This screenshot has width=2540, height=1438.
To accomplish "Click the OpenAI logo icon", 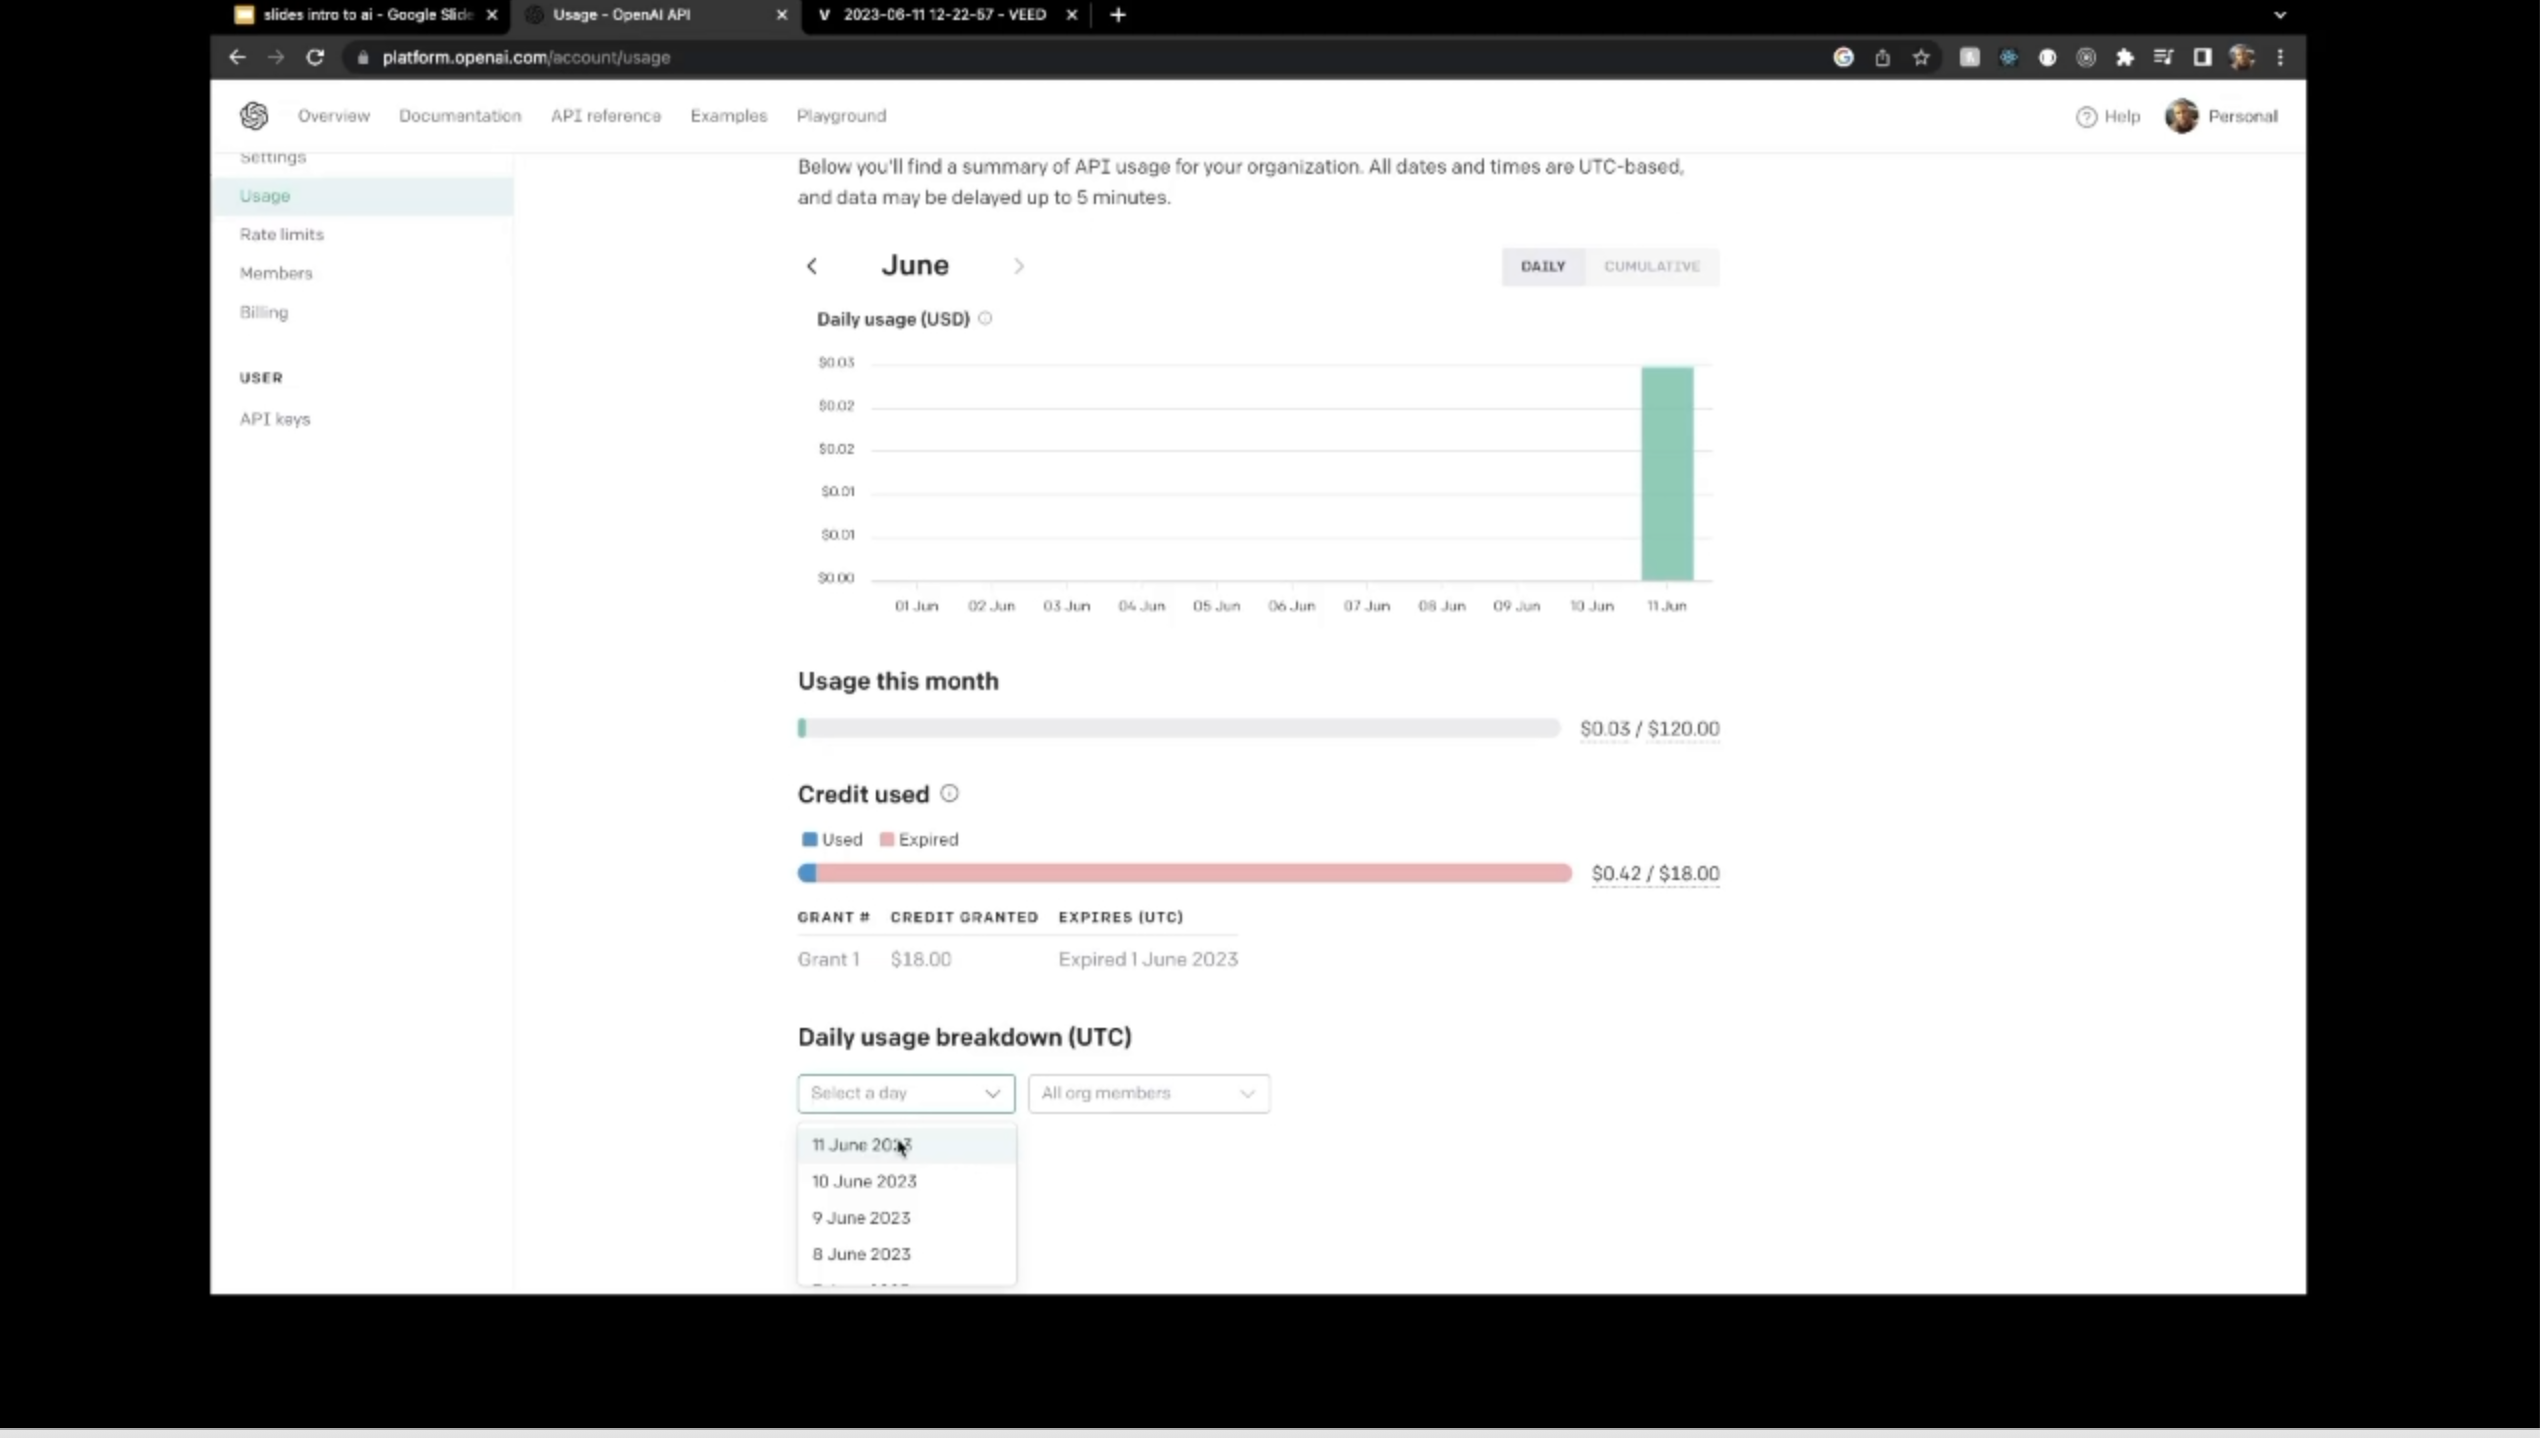I will tap(254, 116).
